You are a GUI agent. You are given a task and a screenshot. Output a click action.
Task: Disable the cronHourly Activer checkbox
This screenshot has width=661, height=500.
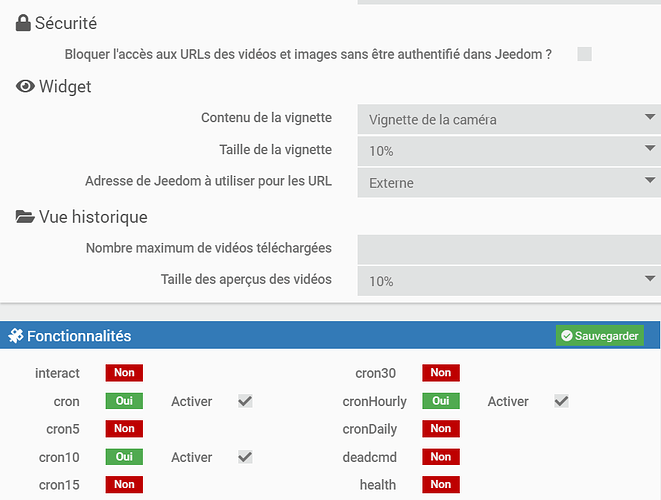561,401
